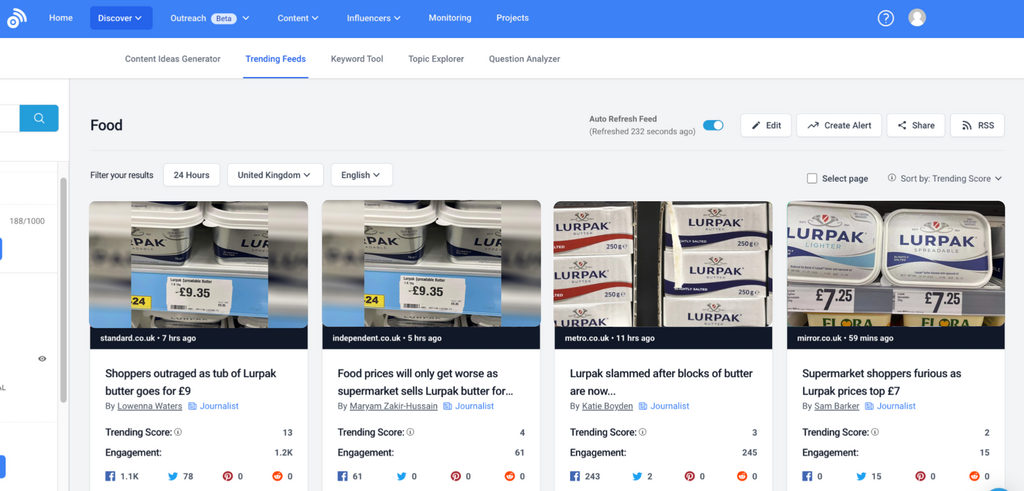This screenshot has height=491, width=1024.
Task: Open the English language dropdown
Action: tap(361, 175)
